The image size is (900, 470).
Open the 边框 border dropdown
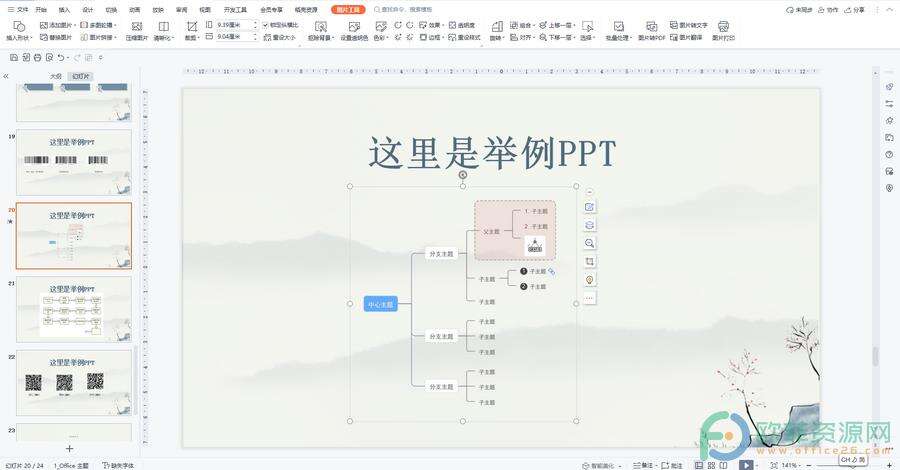[x=431, y=37]
